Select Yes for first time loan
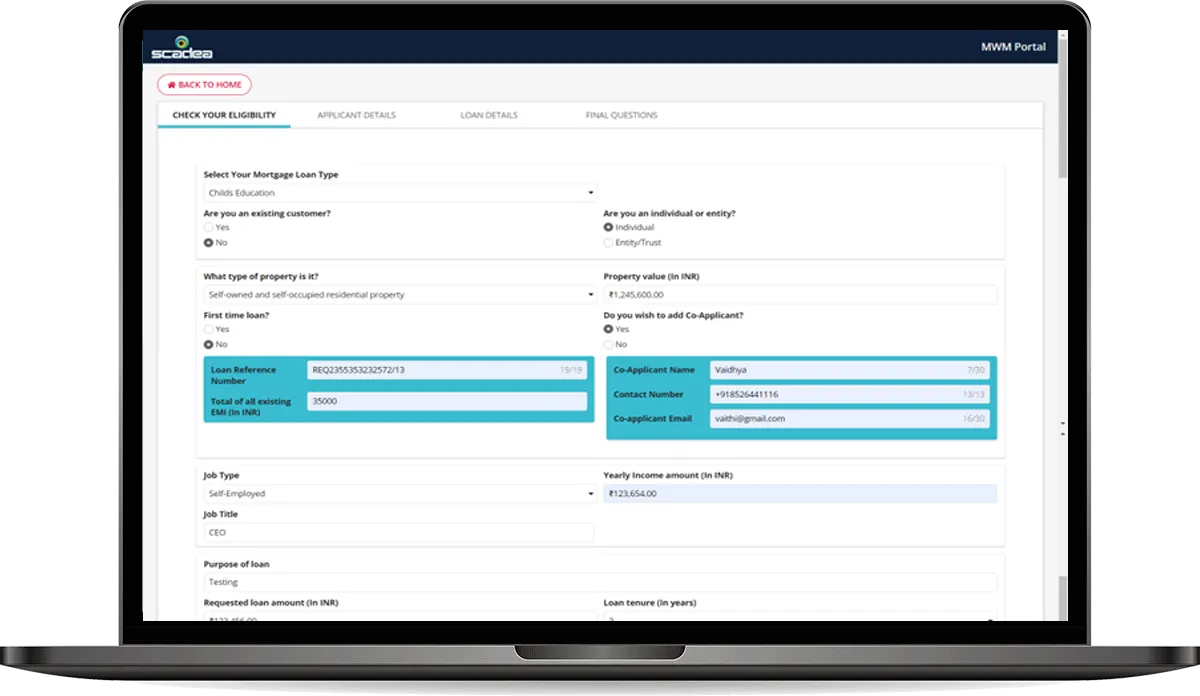The image size is (1200, 696). 209,329
